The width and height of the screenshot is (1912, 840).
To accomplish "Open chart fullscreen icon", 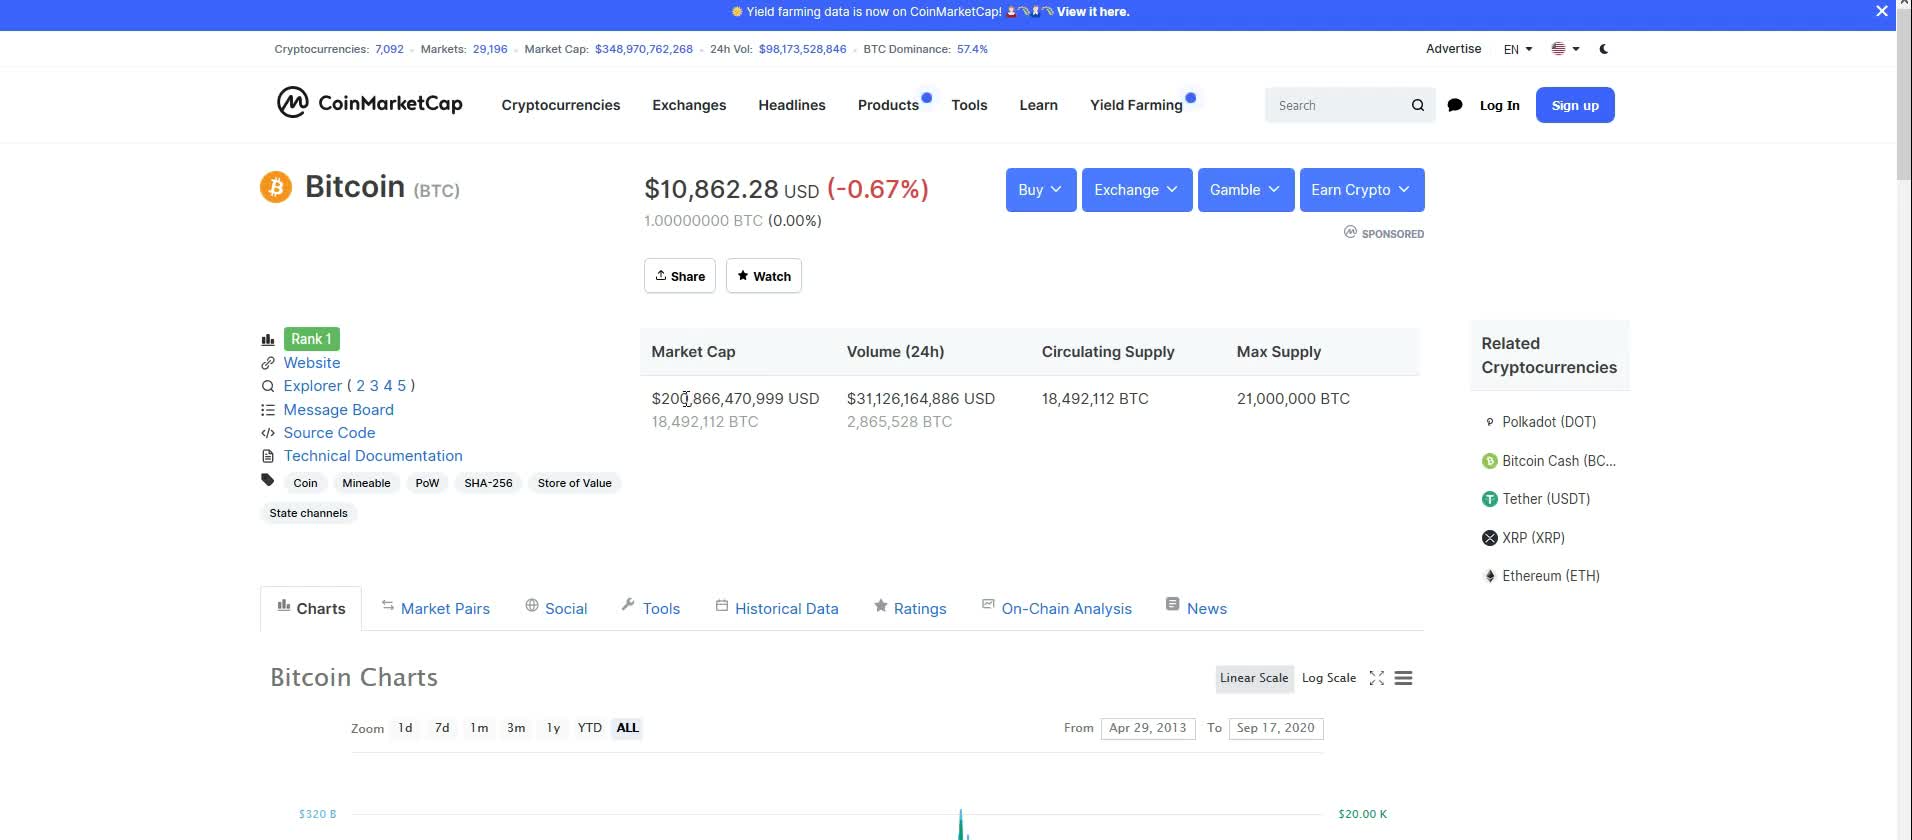I will pos(1377,678).
